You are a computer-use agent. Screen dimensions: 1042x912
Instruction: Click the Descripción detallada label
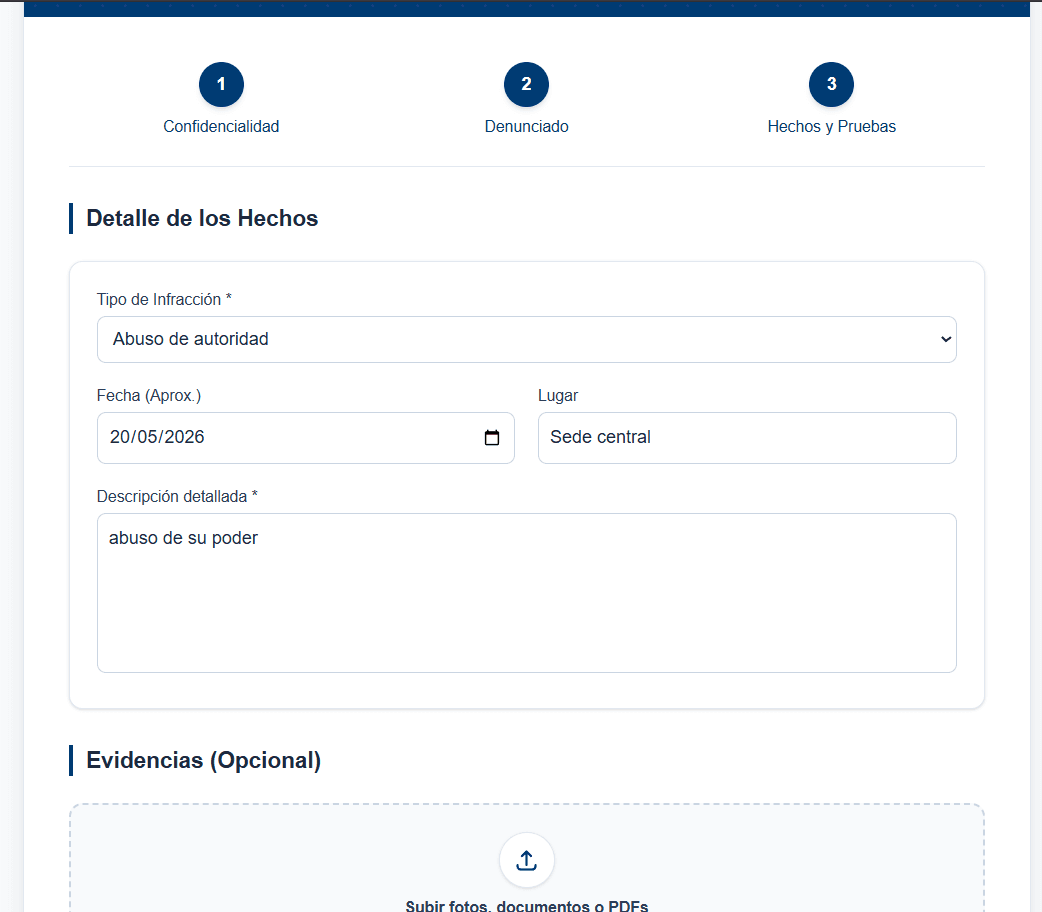[177, 496]
